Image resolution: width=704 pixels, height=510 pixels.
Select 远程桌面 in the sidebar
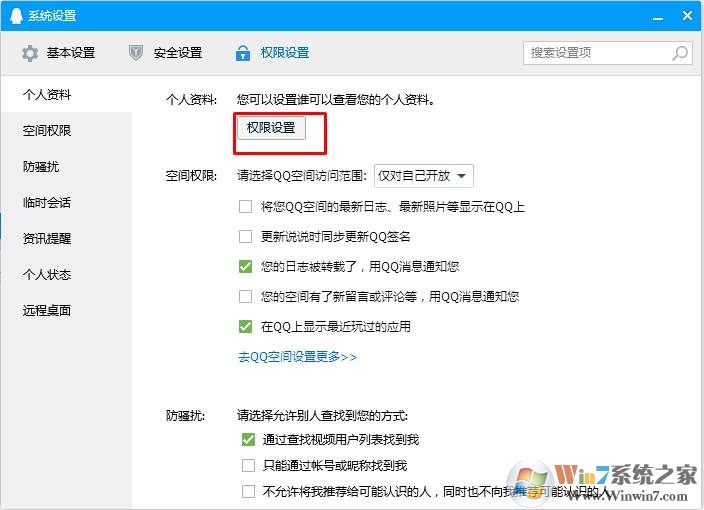pyautogui.click(x=66, y=310)
